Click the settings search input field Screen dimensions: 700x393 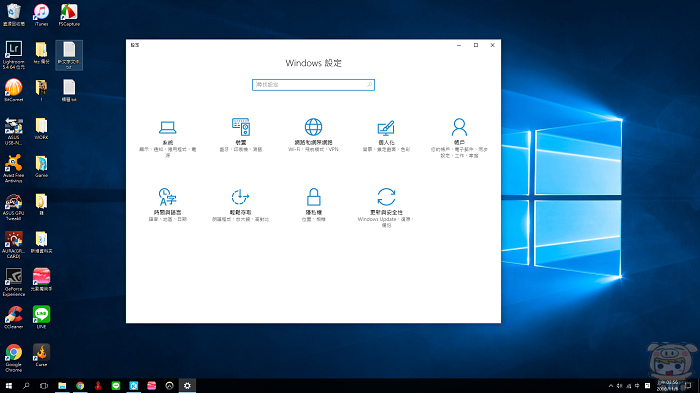tap(313, 85)
